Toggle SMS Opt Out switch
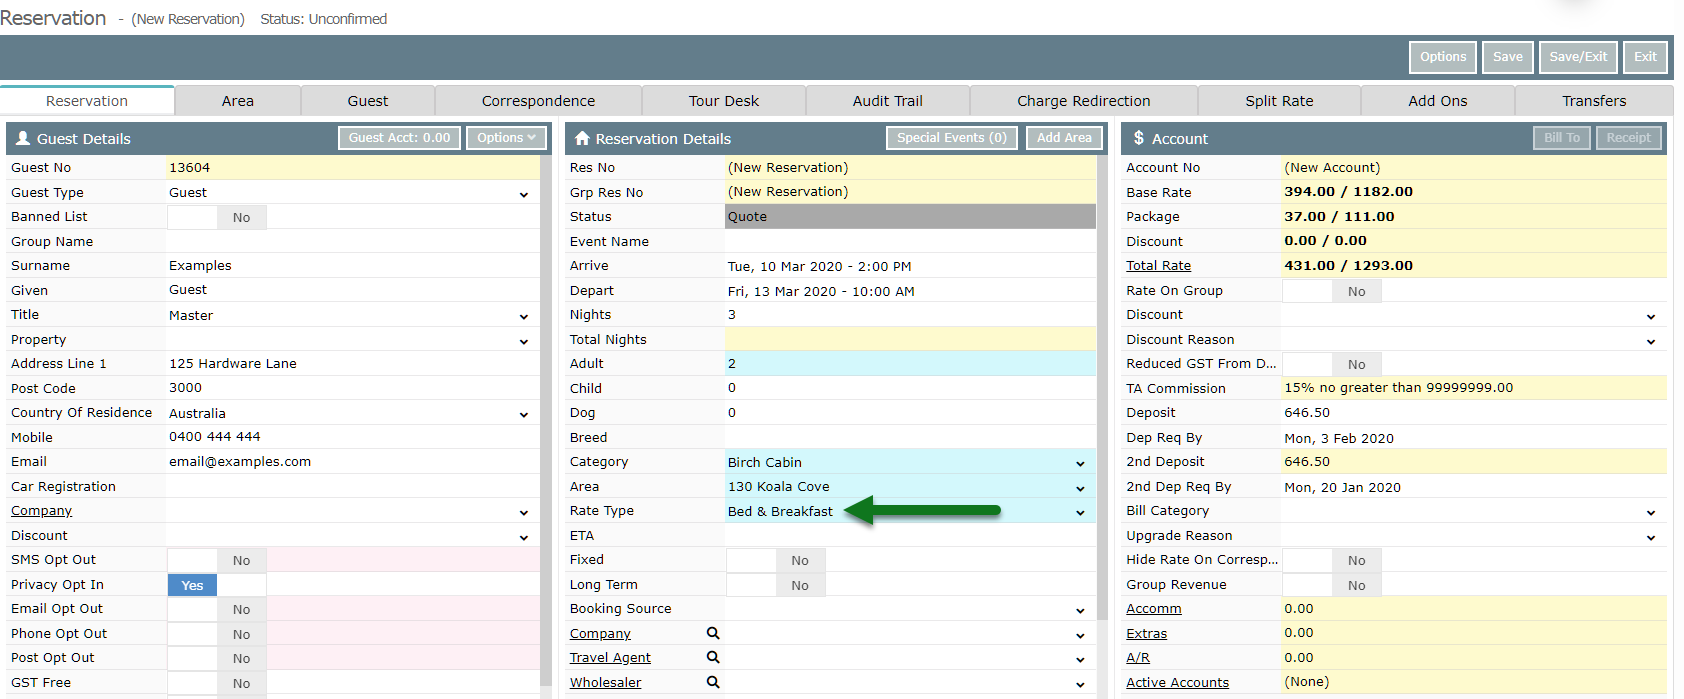 (217, 560)
